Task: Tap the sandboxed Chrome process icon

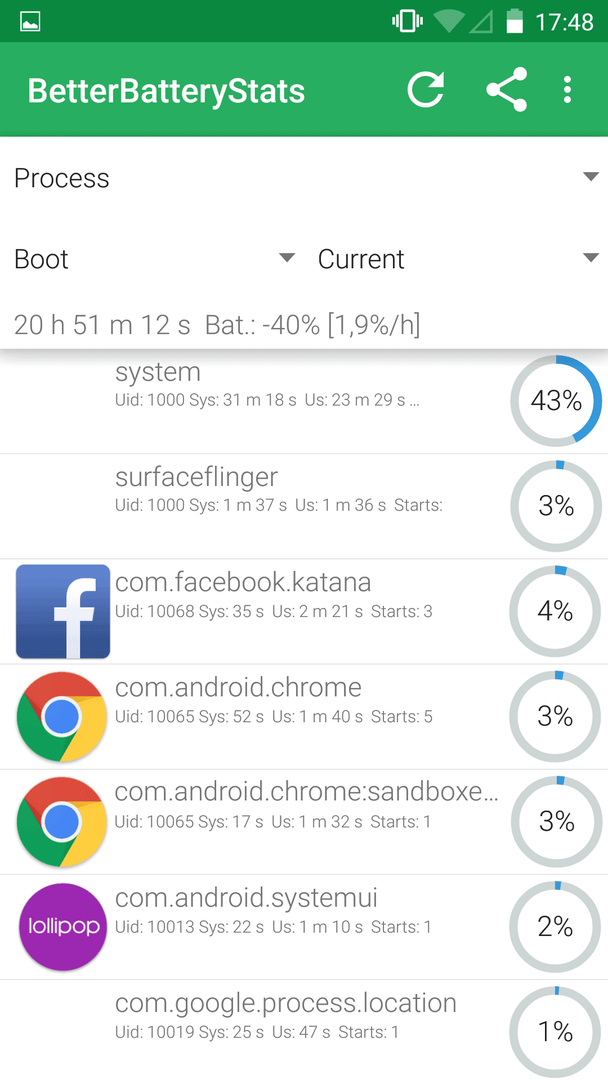Action: coord(62,822)
